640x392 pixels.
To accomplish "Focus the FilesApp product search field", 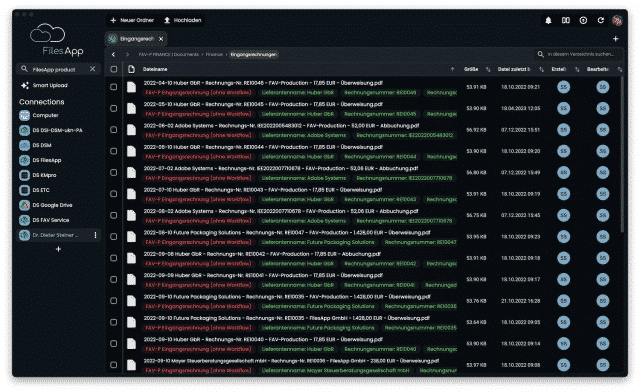I will click(57, 69).
